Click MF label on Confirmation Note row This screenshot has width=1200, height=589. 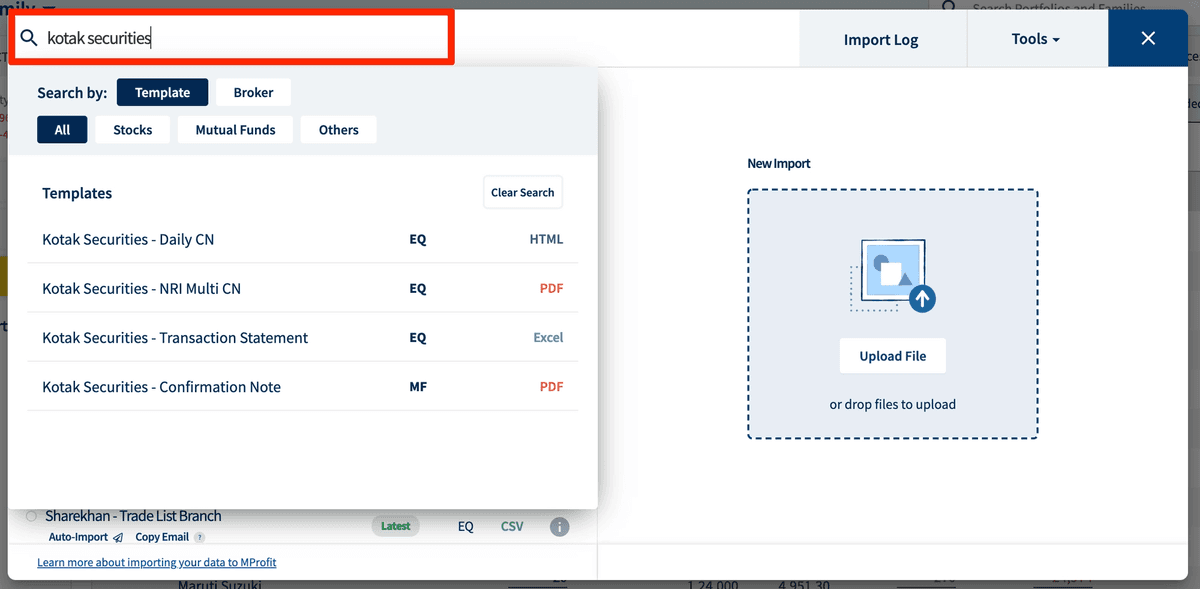pos(418,386)
